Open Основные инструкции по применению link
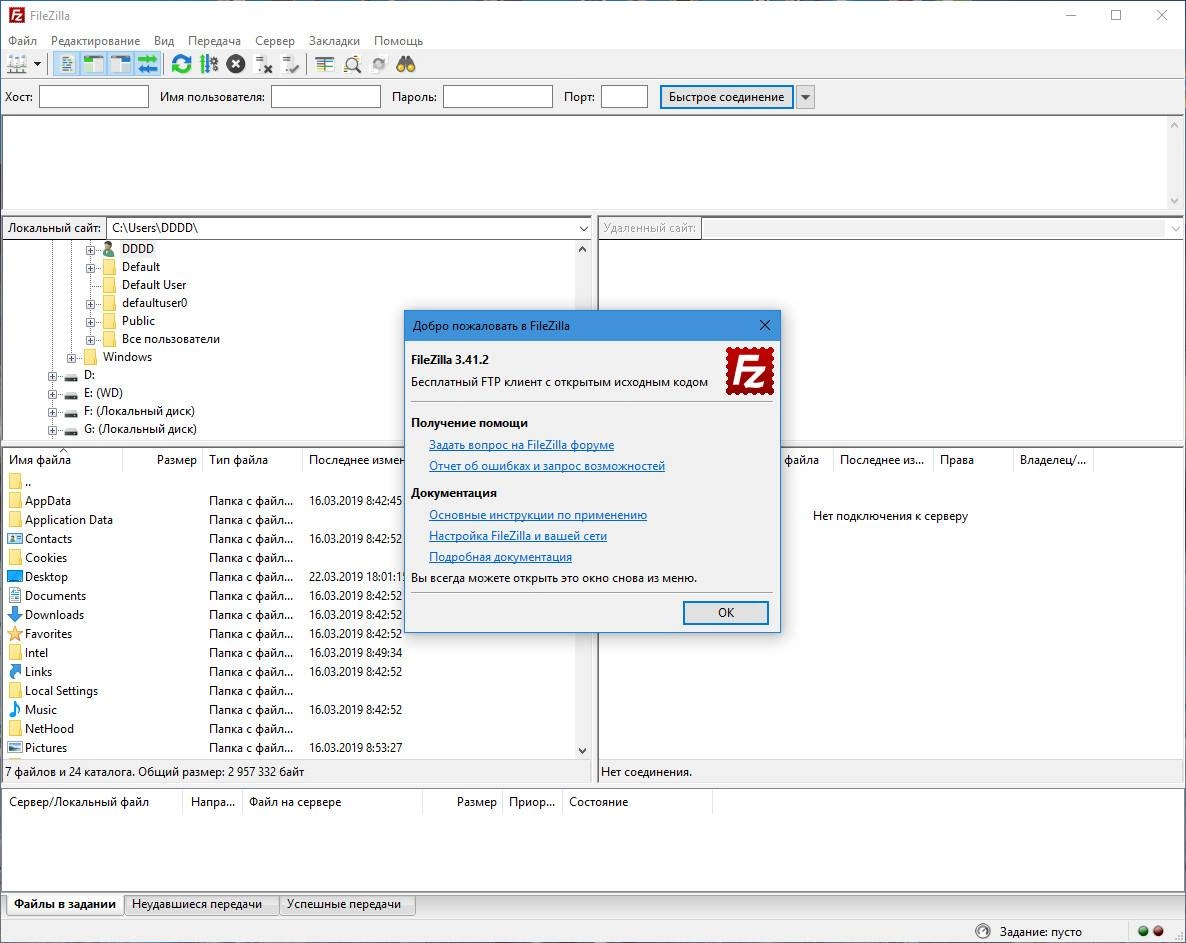 coord(538,516)
